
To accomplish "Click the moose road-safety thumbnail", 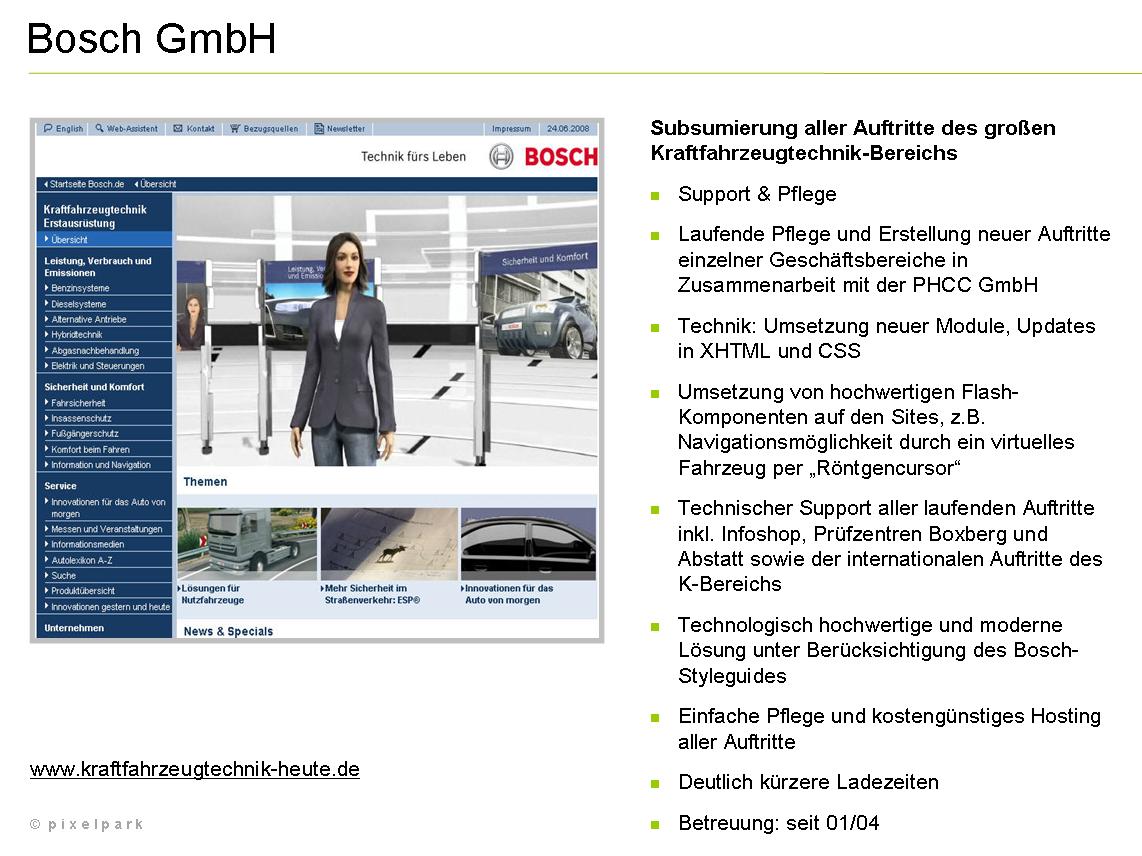I will click(x=390, y=544).
